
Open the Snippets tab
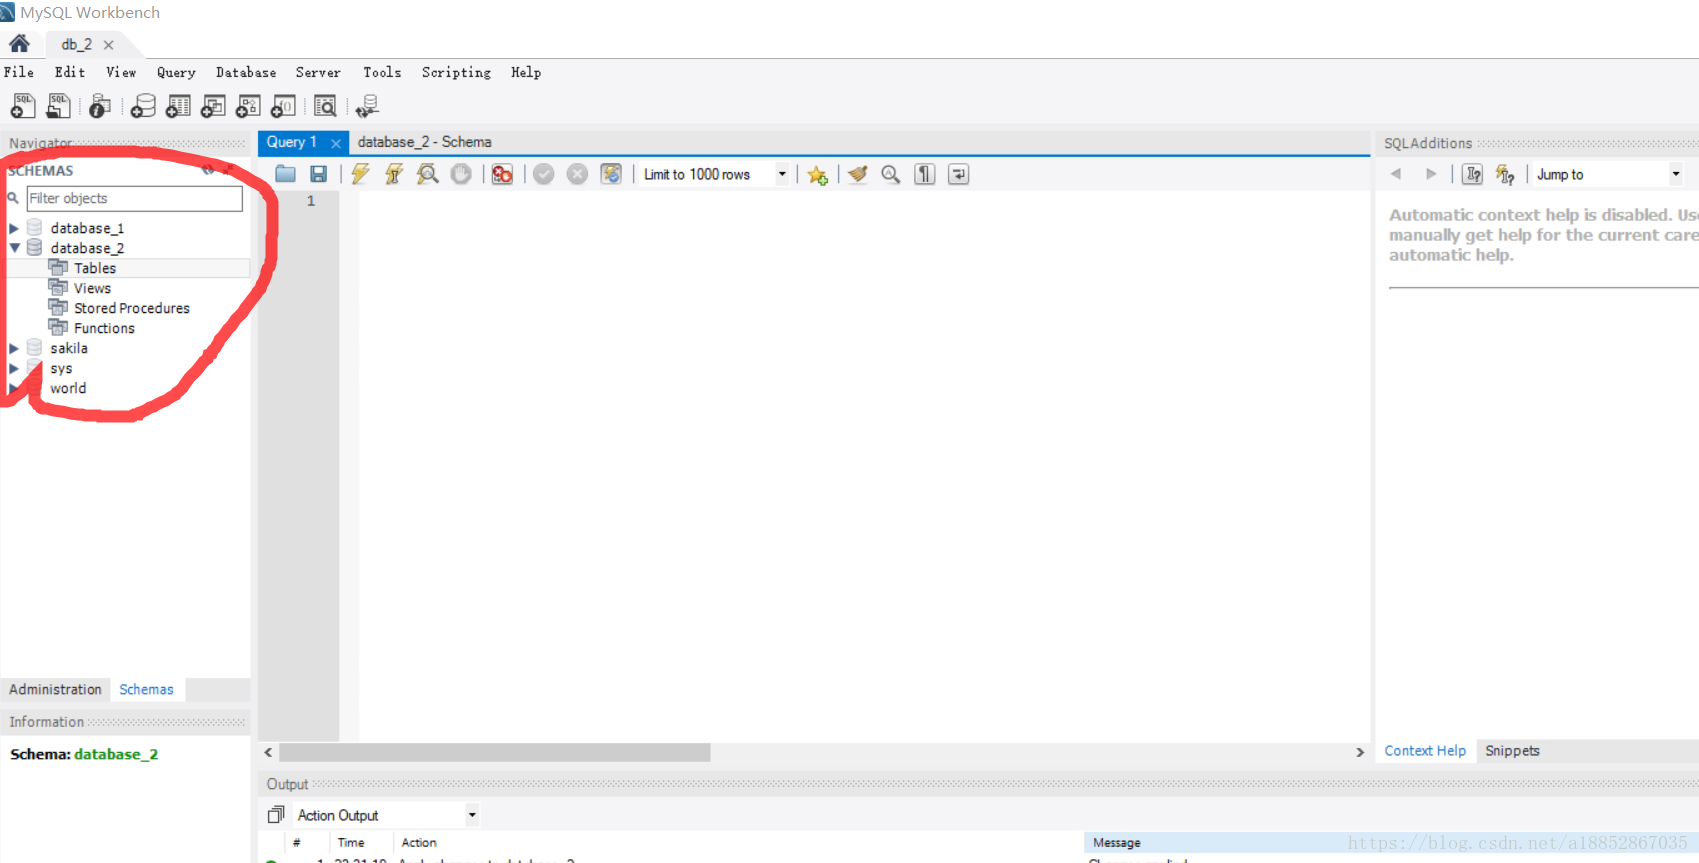tap(1512, 751)
